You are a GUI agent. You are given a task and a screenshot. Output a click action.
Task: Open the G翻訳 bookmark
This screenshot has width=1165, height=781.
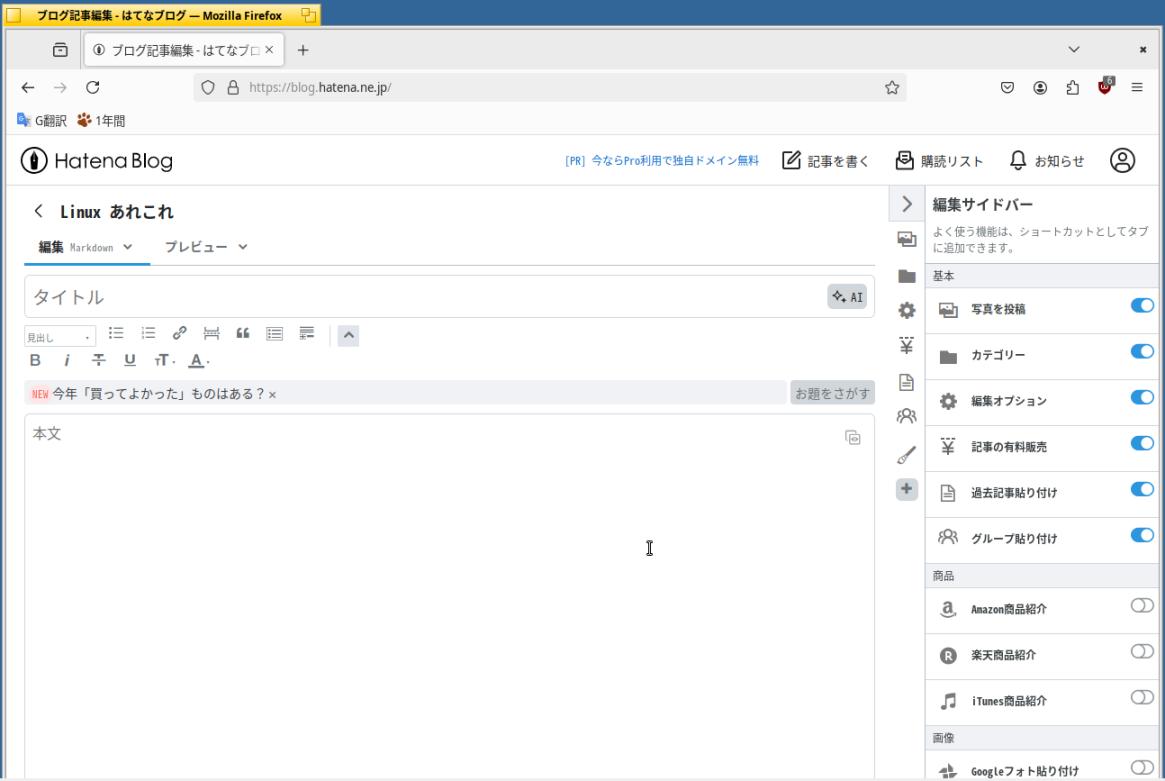42,120
